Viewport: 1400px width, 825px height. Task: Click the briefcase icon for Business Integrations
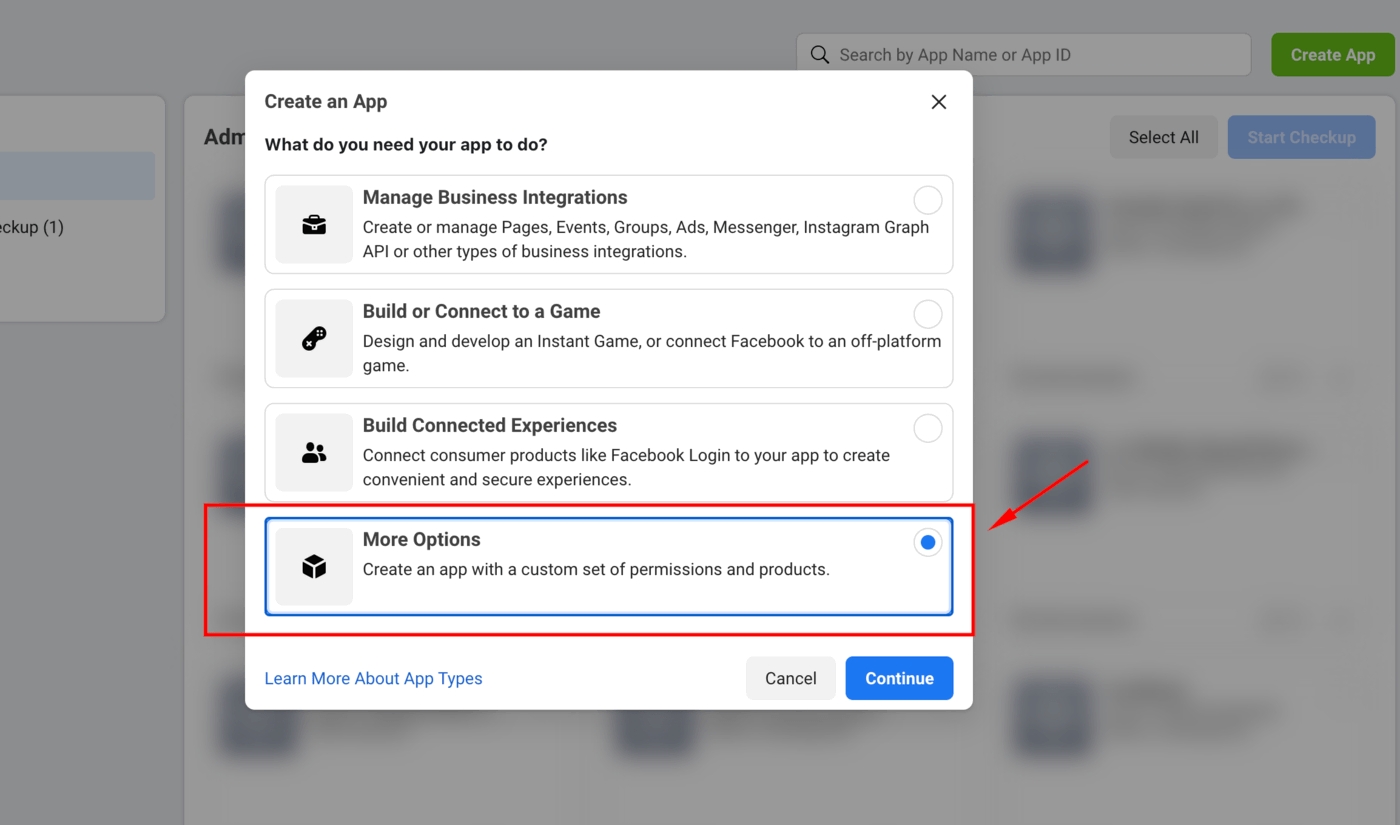[x=314, y=225]
